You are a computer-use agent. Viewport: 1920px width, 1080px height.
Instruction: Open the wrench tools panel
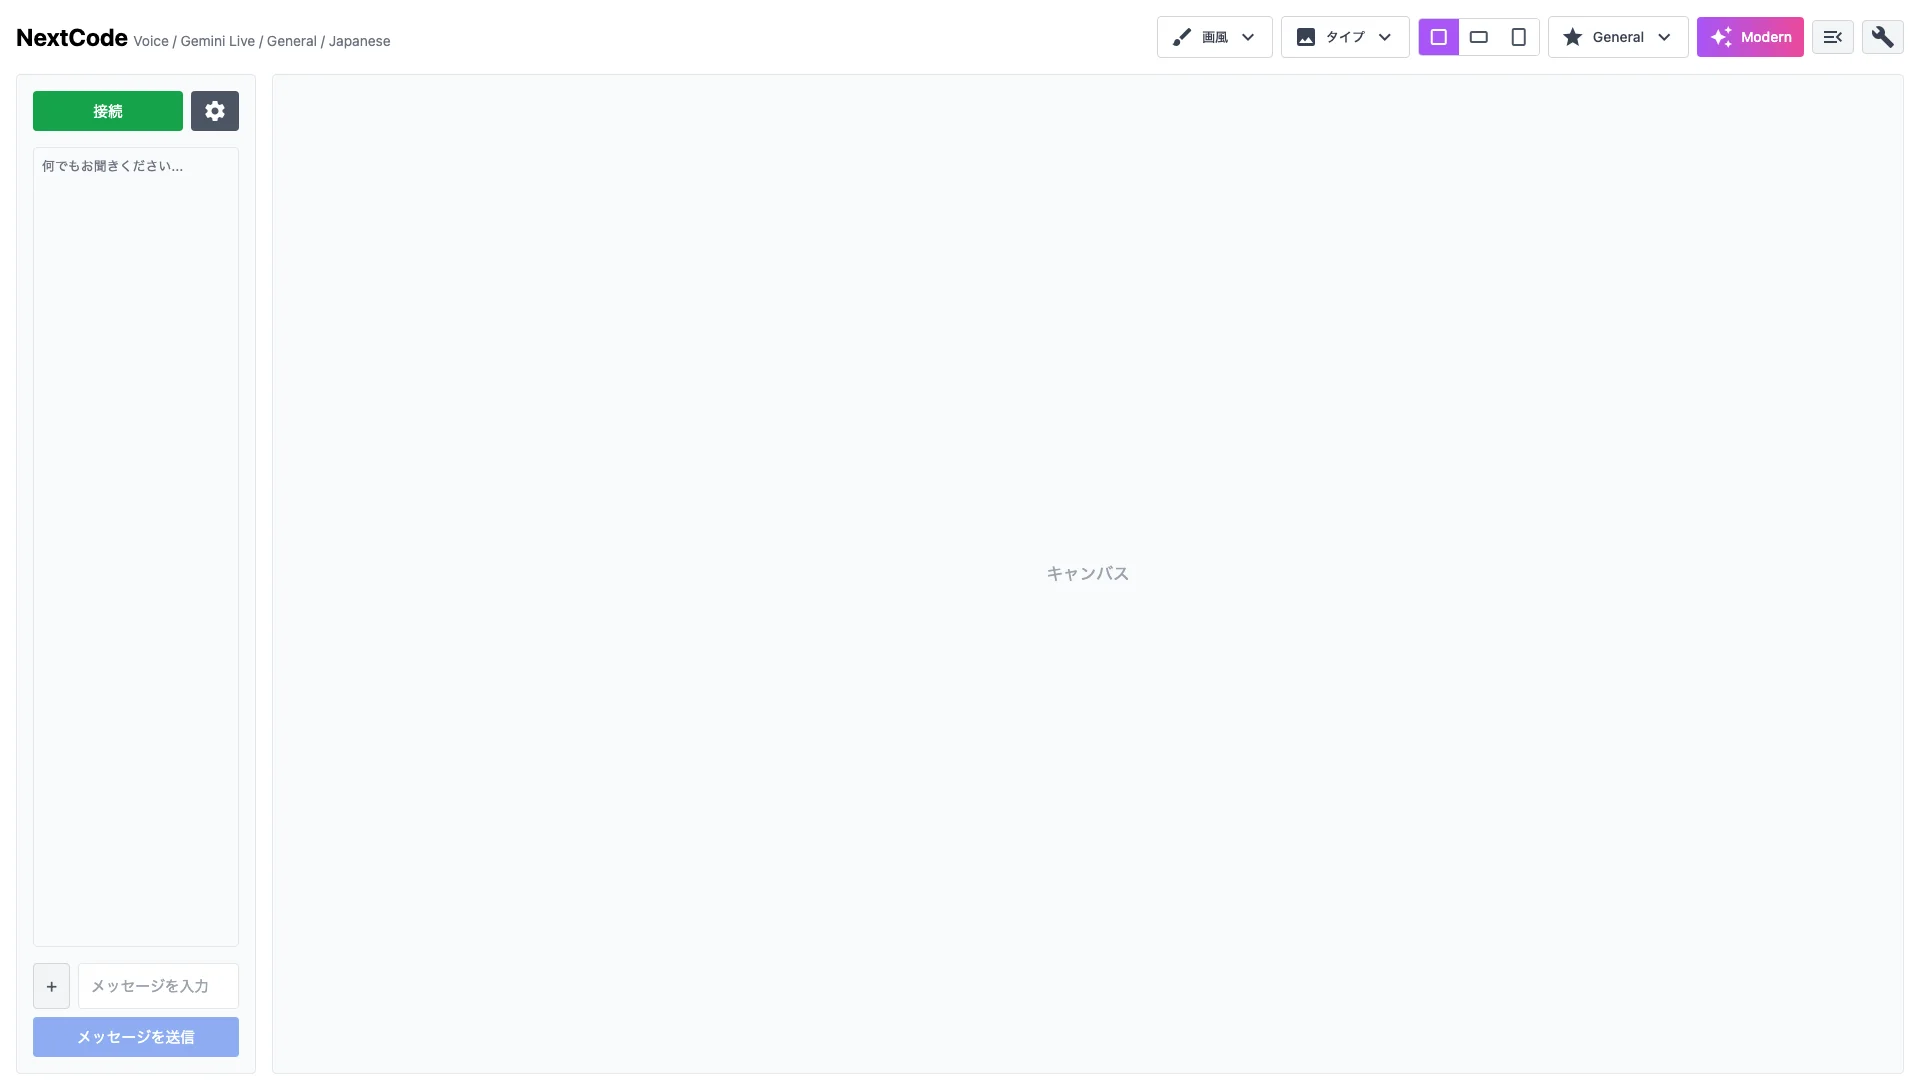tap(1883, 36)
